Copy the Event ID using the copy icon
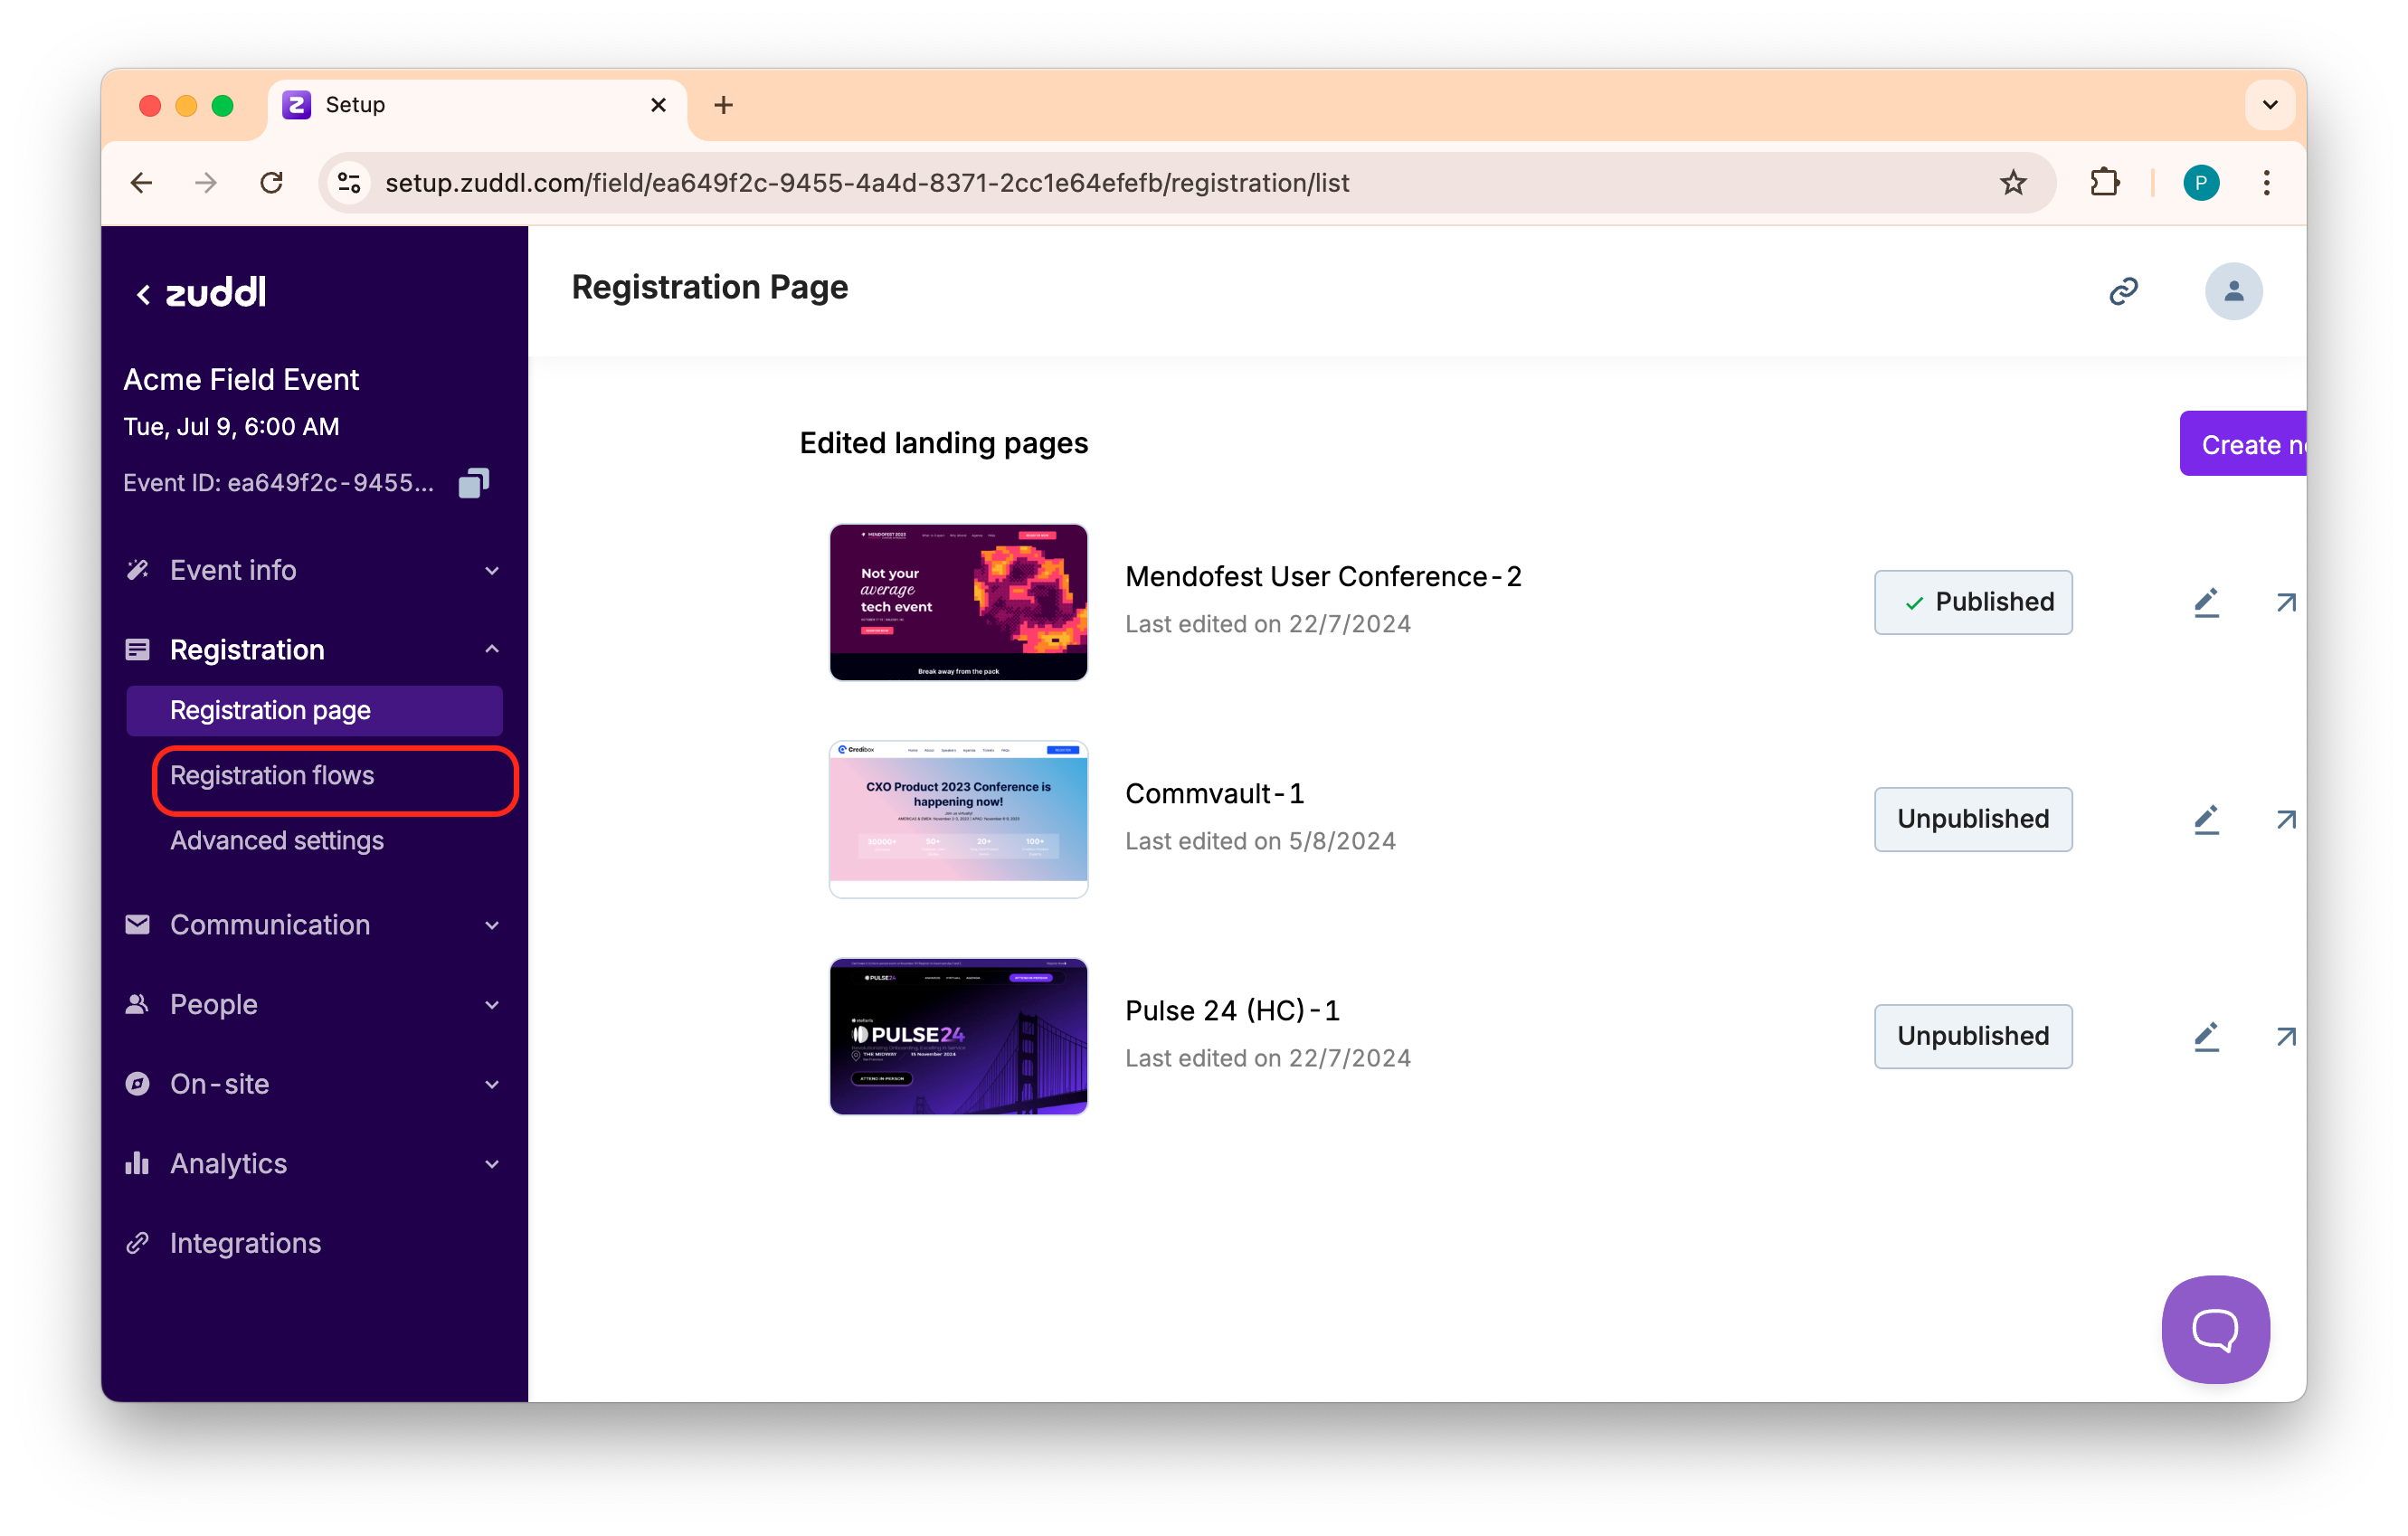Screen dimensions: 2408x1536 [x=473, y=483]
